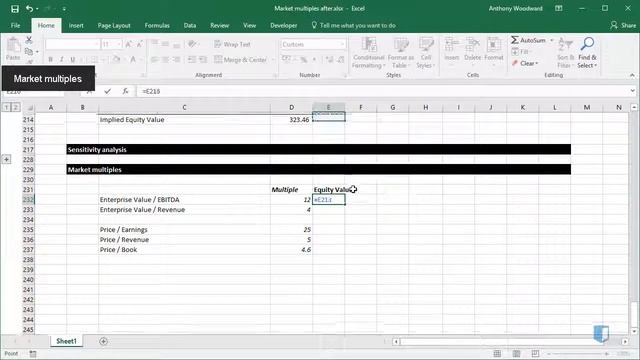Cut selection with the scissors icon
Viewport: 640px width, 360px height.
[29, 40]
